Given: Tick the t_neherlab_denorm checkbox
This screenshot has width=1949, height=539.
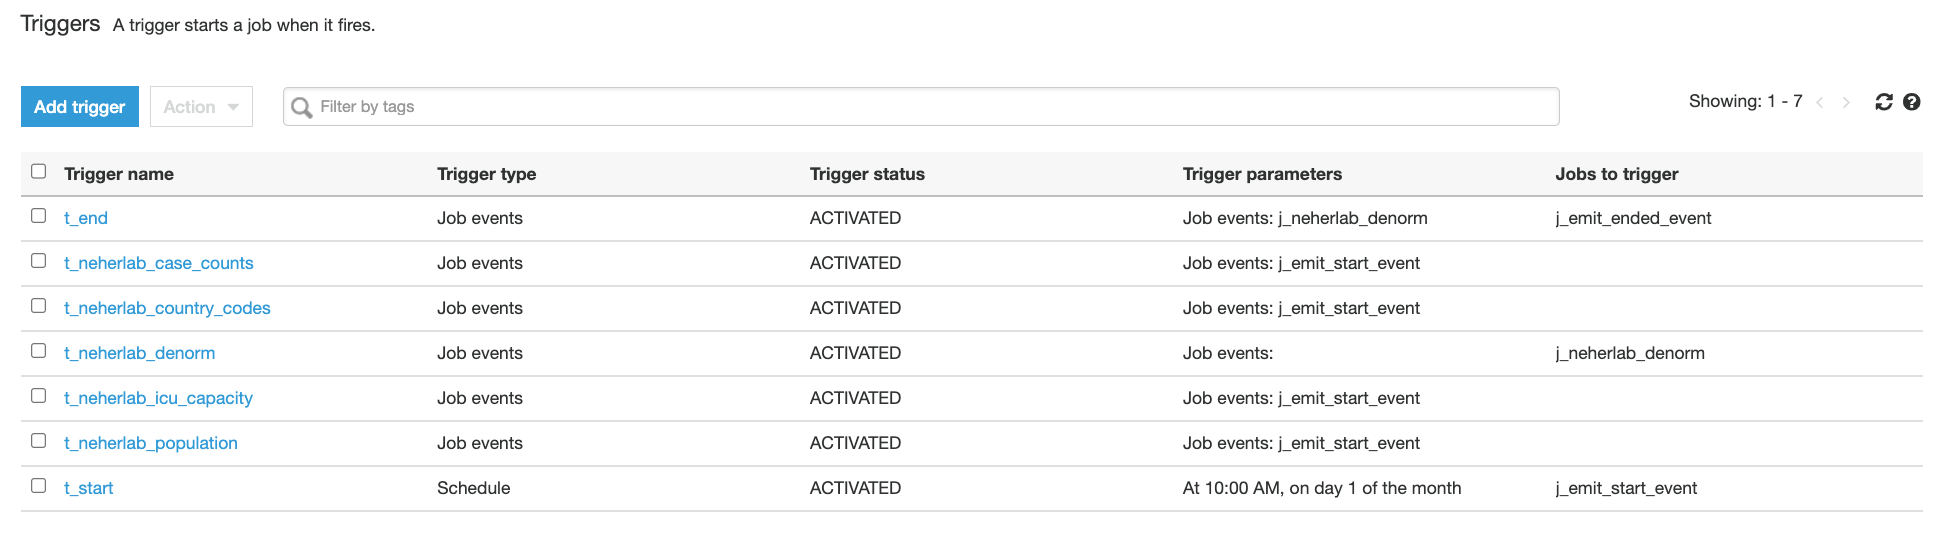Looking at the screenshot, I should pos(39,351).
